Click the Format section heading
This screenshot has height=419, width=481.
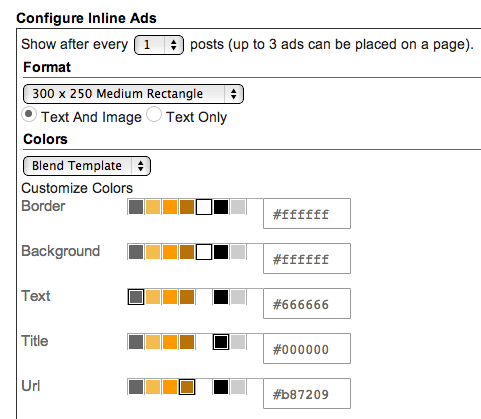47,67
